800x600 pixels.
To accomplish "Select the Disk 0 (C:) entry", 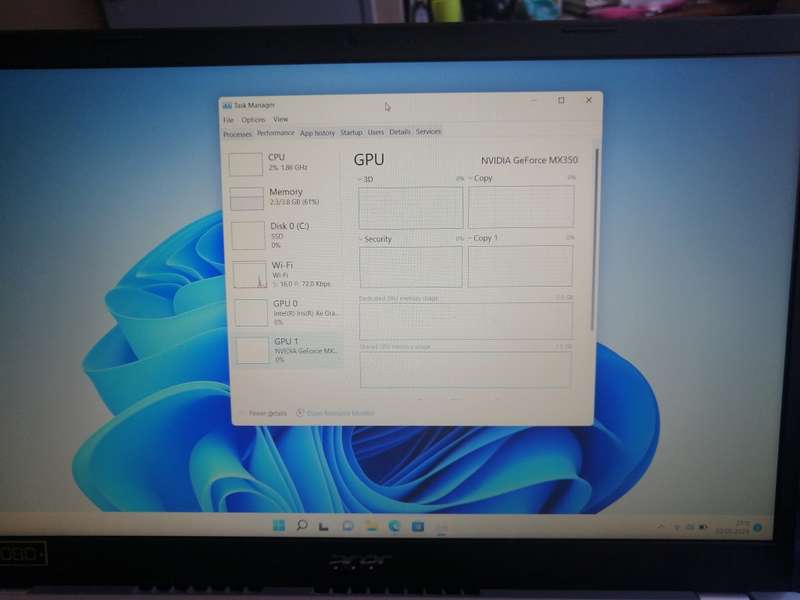I will click(x=286, y=235).
